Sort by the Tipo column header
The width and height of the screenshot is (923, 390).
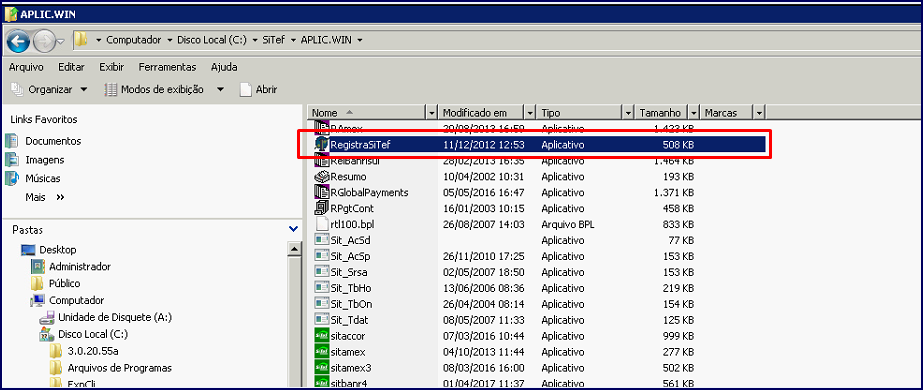pos(580,112)
